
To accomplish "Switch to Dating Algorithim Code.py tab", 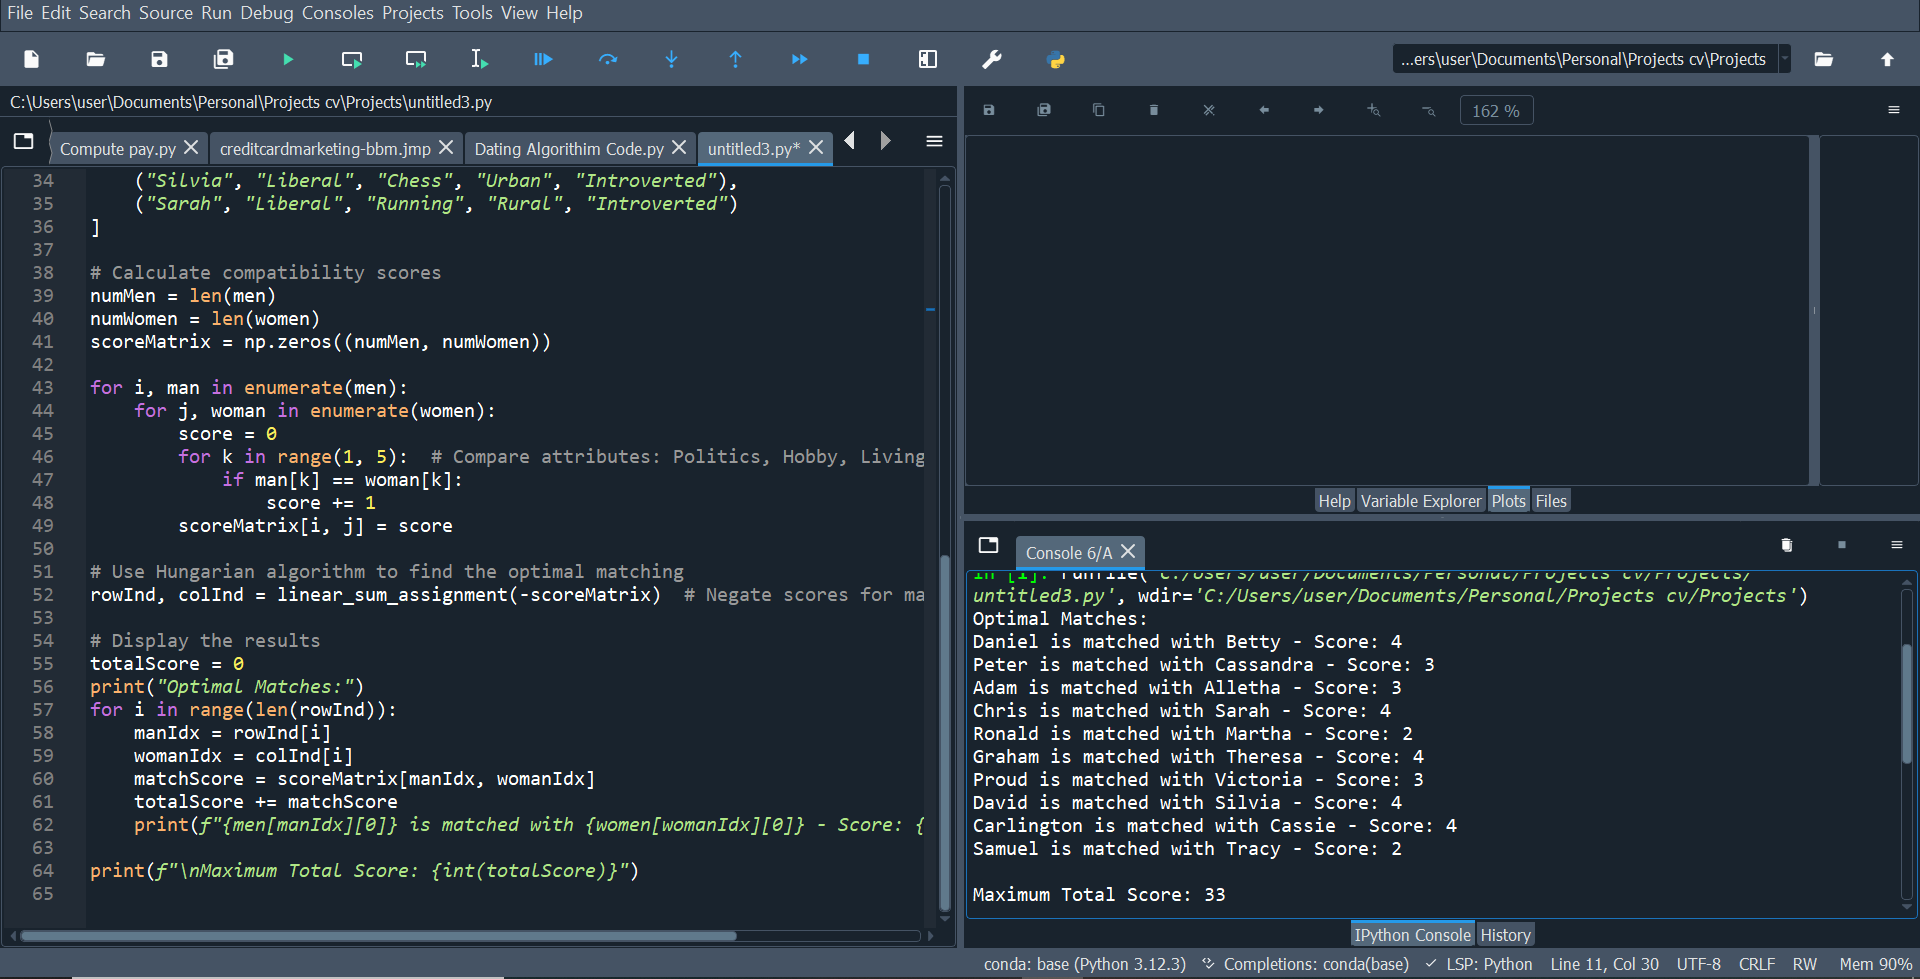I will [x=569, y=149].
